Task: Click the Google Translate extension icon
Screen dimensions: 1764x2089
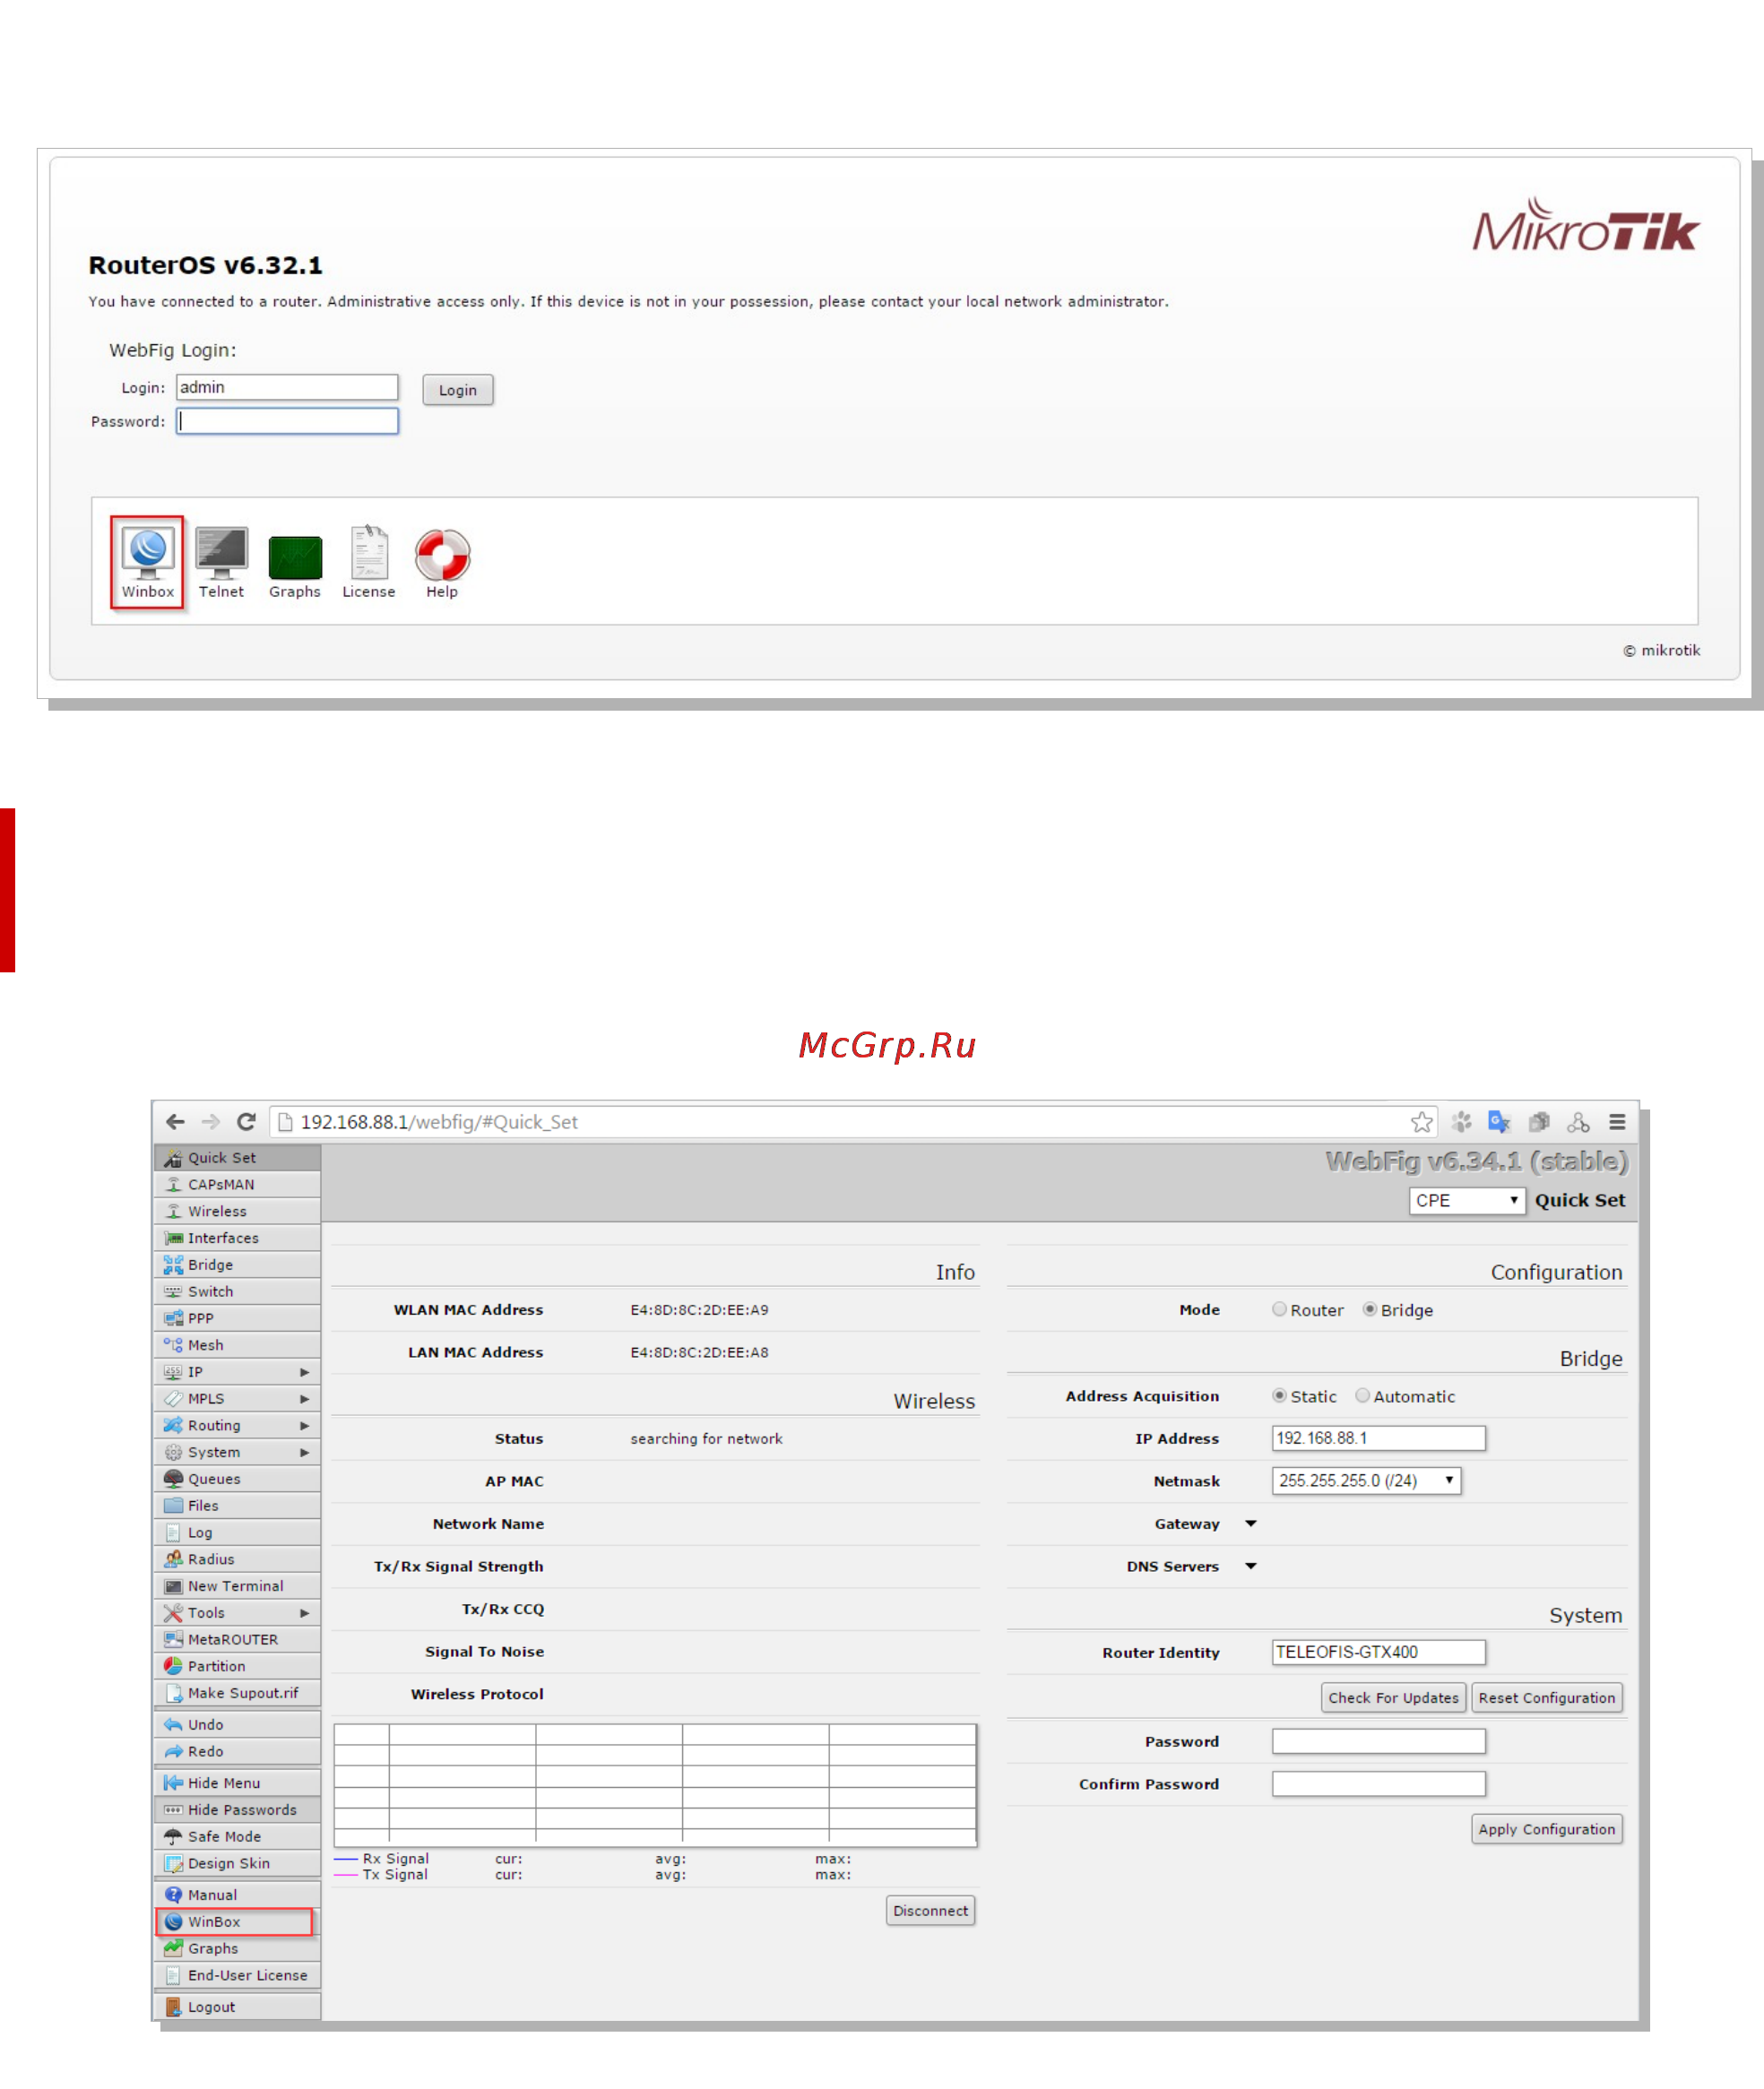Action: click(x=1499, y=1121)
